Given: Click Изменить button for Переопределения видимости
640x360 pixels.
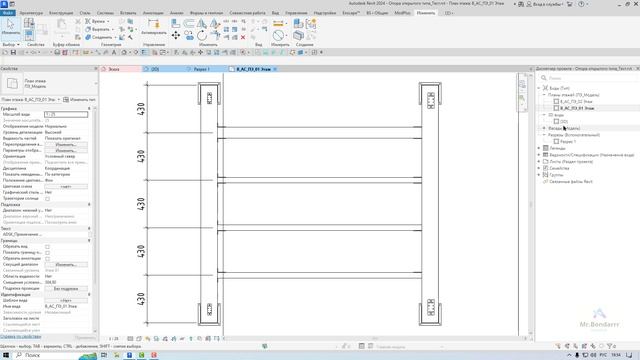Looking at the screenshot, I should pos(66,144).
